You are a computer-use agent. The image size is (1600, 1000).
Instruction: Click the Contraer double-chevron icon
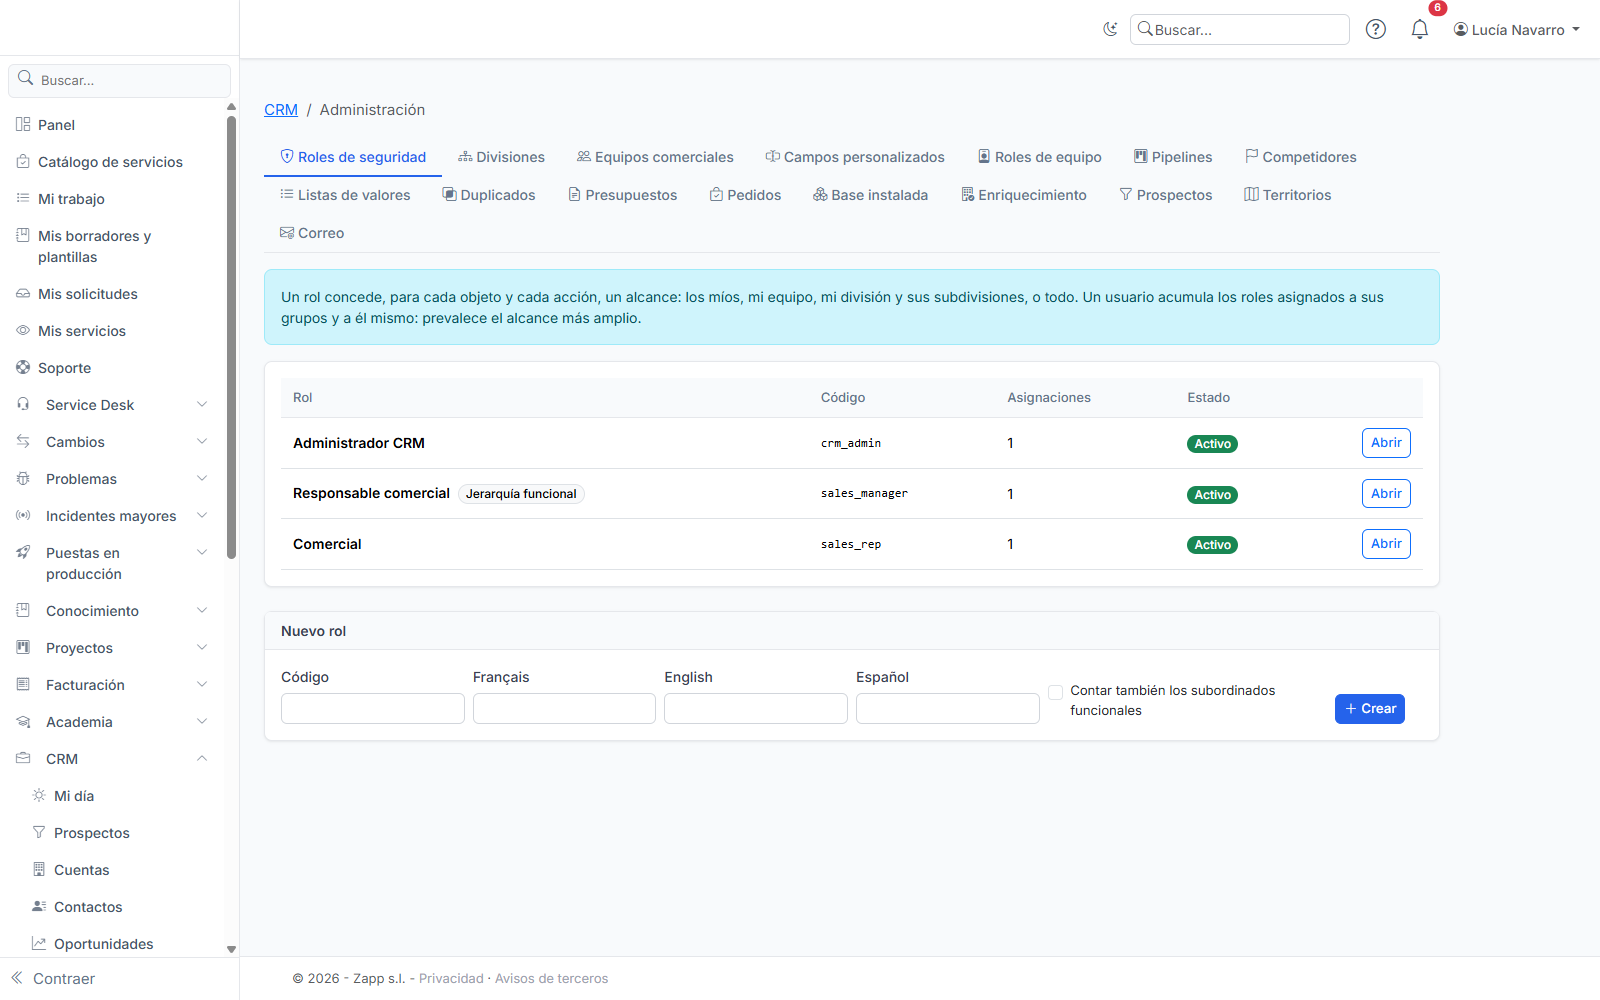[17, 978]
